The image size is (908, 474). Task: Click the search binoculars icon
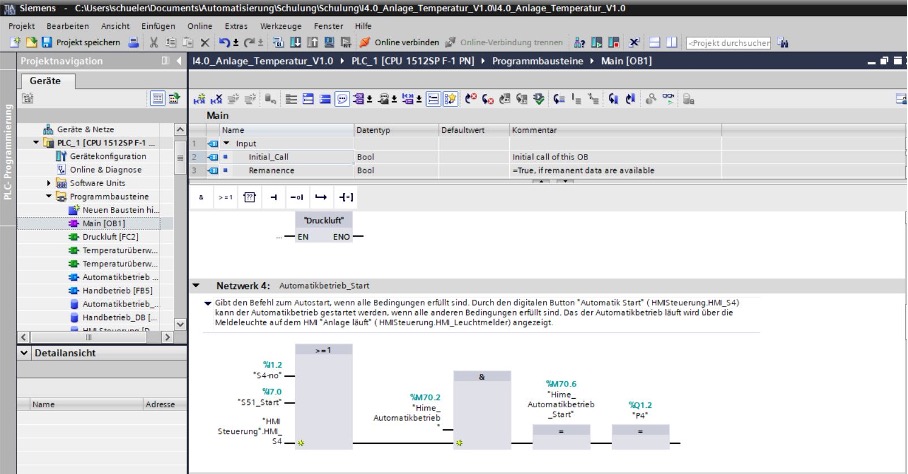pos(783,43)
